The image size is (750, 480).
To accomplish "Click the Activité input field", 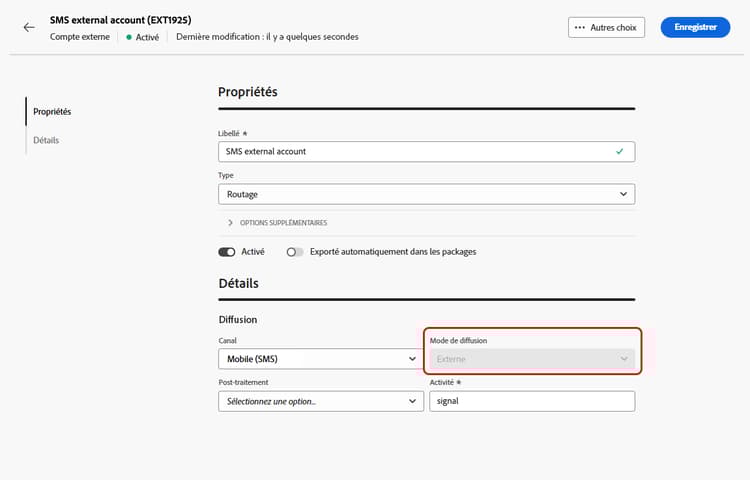I will coord(532,401).
